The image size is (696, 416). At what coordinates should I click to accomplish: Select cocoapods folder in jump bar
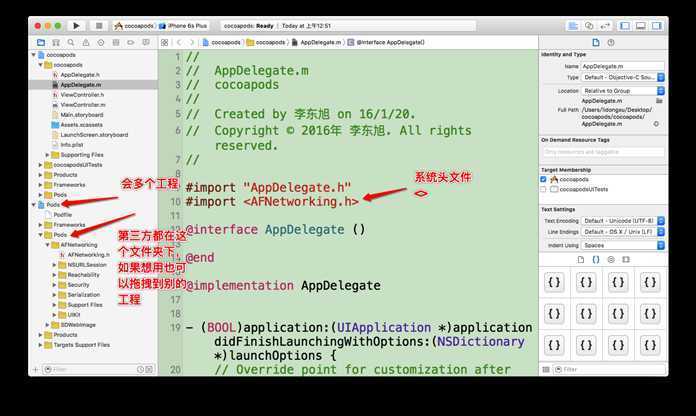click(x=266, y=43)
